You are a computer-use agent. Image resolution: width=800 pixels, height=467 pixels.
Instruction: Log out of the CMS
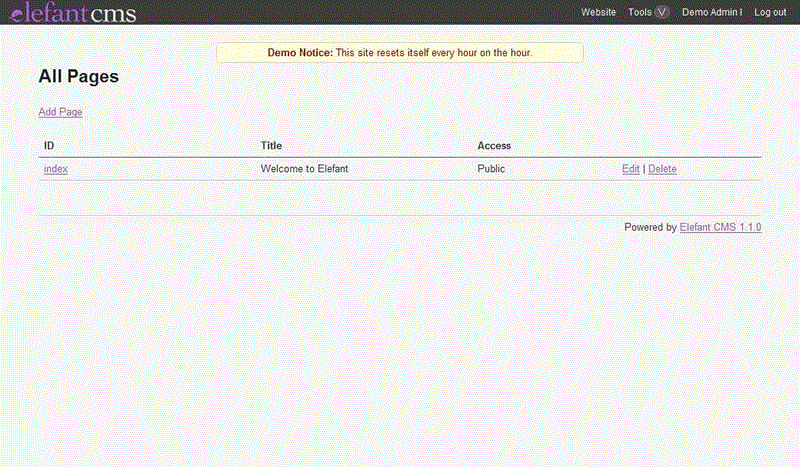pyautogui.click(x=770, y=12)
